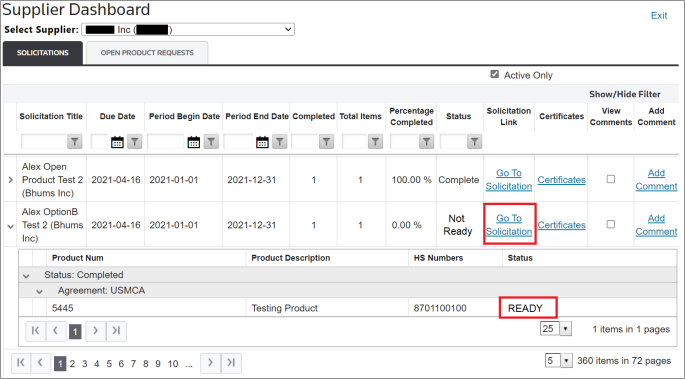Go to last page of solicitations grid

pyautogui.click(x=231, y=363)
